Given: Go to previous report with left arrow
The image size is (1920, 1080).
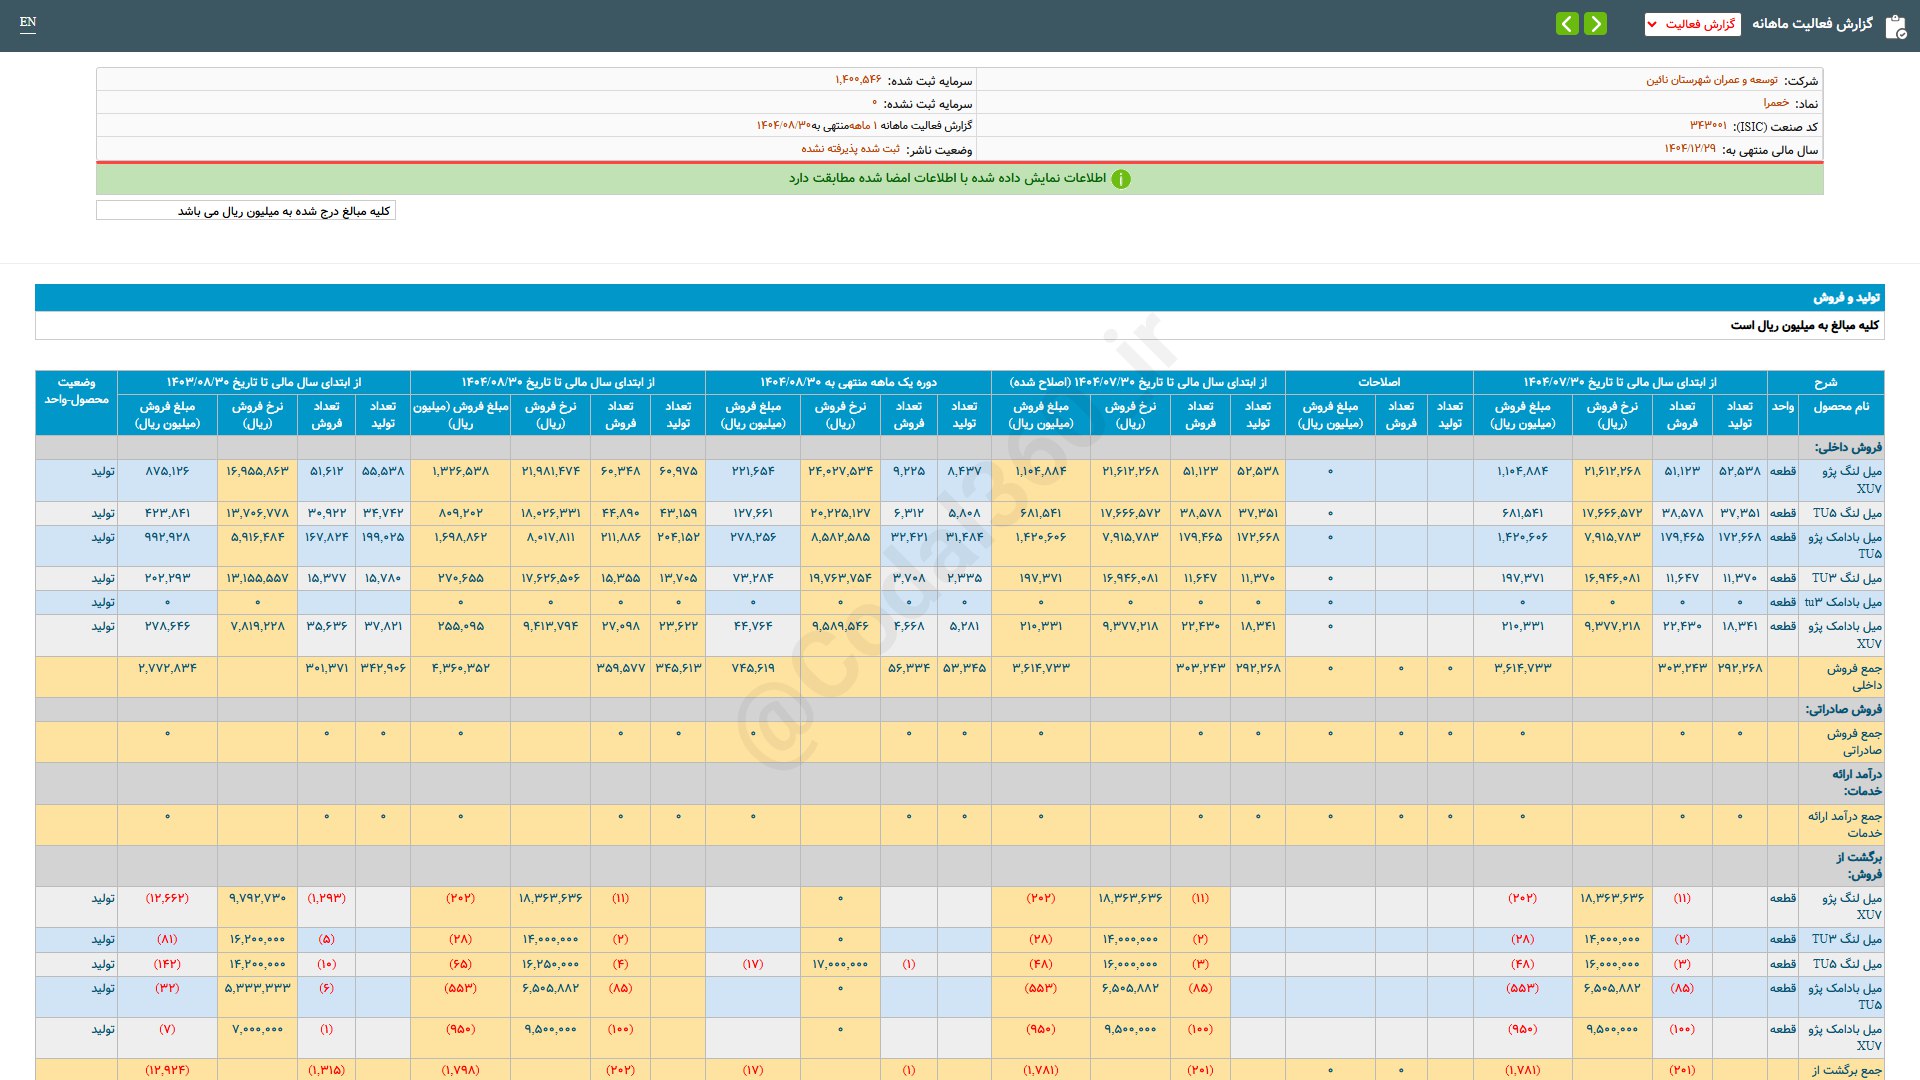Looking at the screenshot, I should 1567,24.
